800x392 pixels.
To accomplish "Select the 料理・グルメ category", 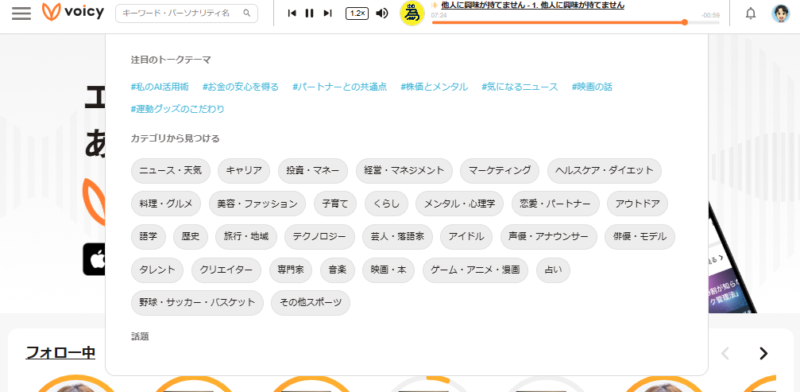I will tap(166, 204).
